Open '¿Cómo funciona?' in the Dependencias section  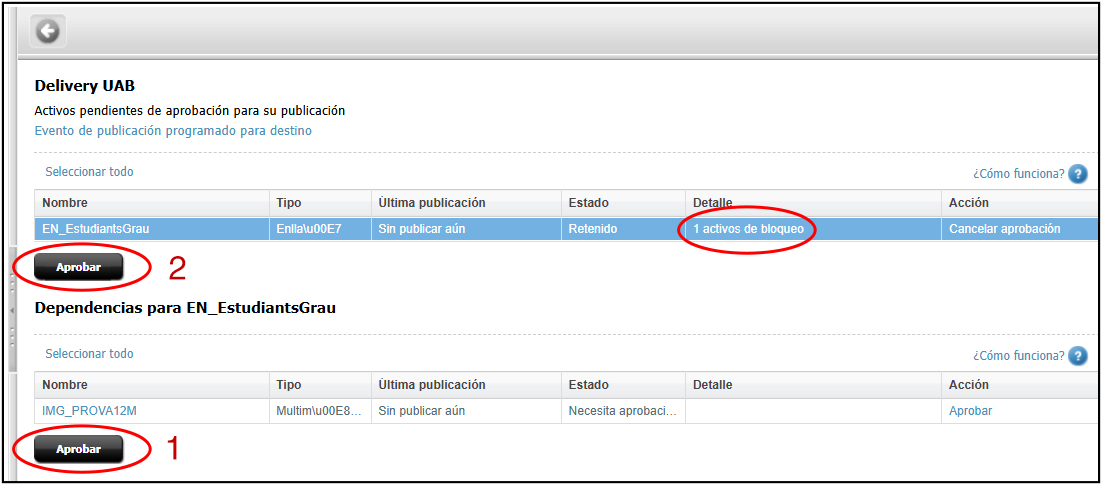click(1018, 356)
